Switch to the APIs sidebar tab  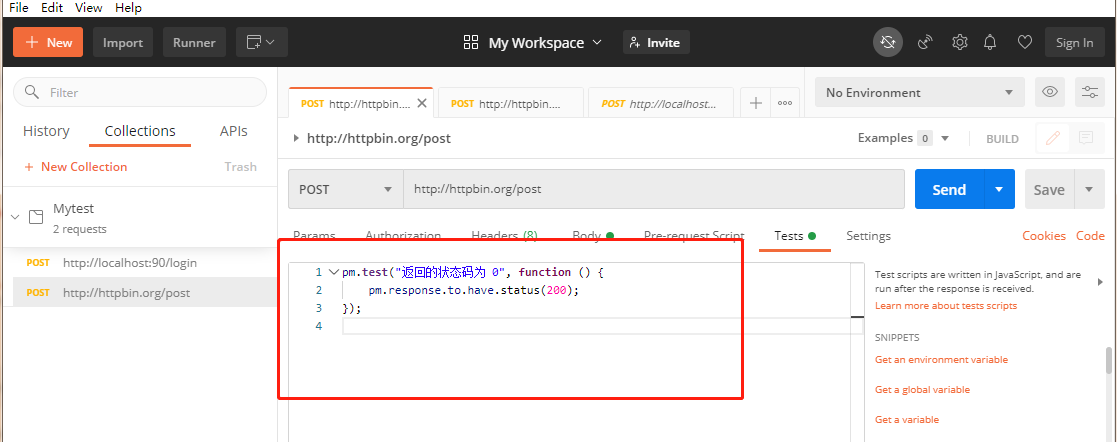(234, 131)
